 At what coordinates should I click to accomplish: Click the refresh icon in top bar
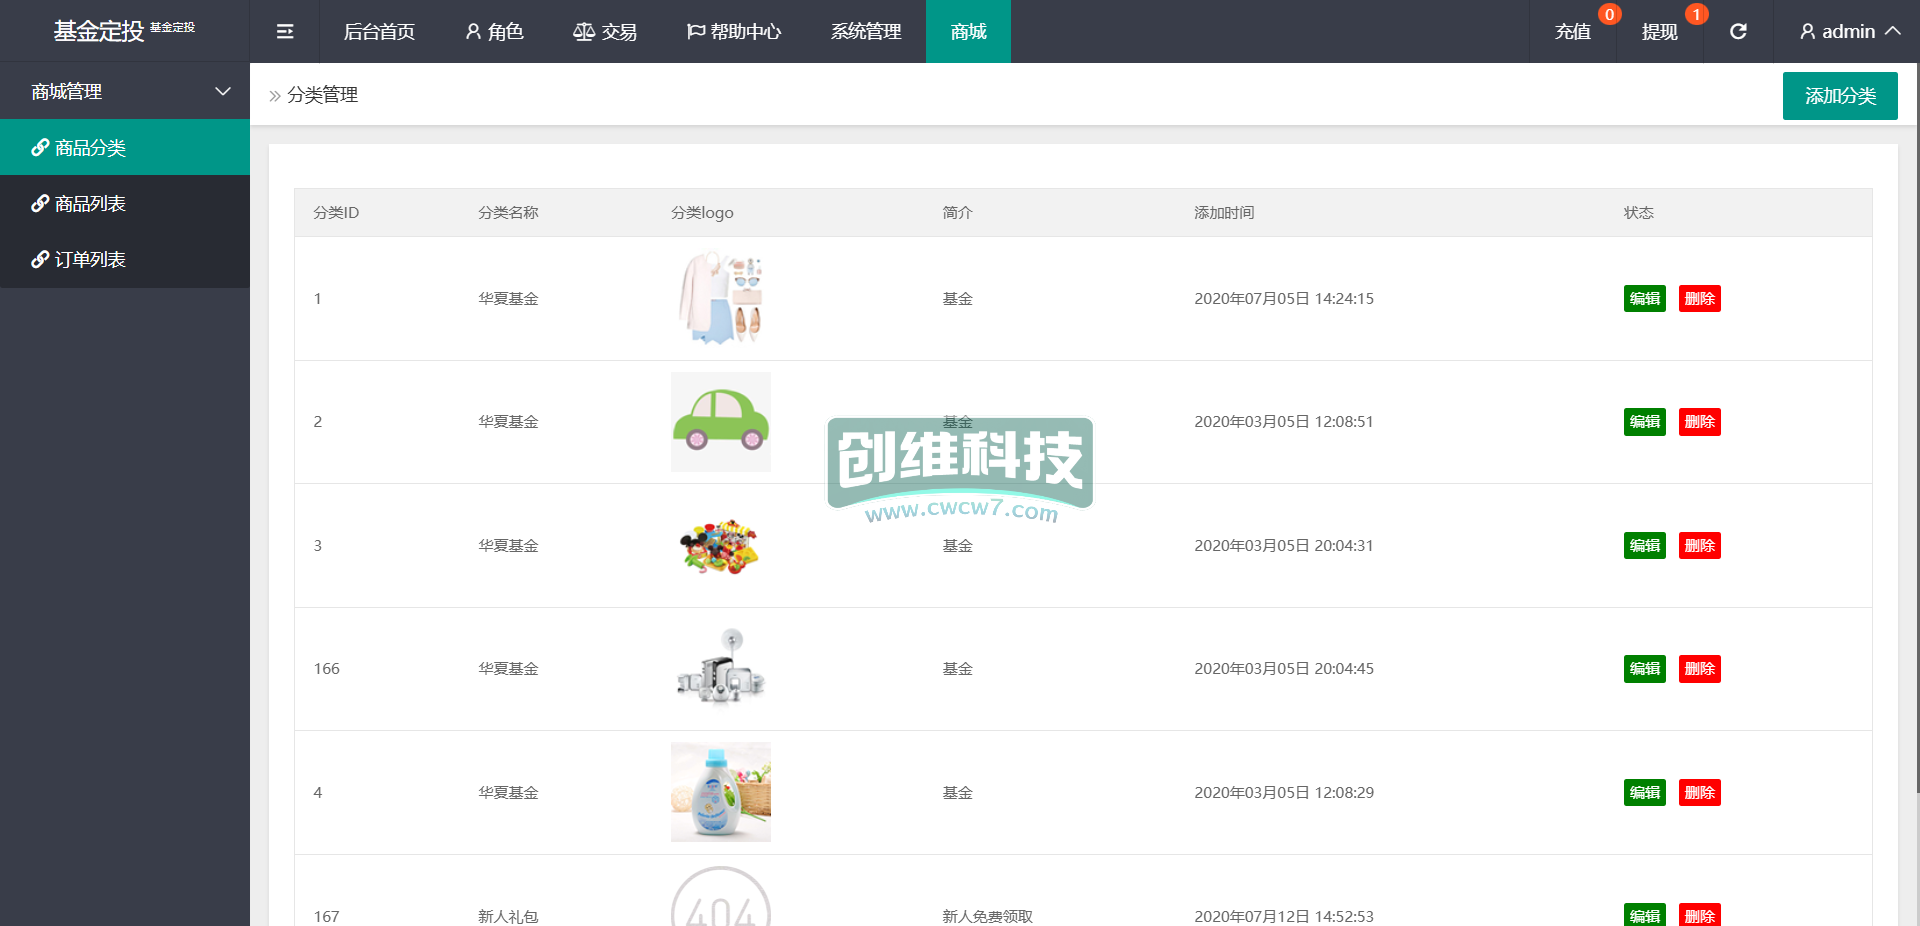[1738, 32]
